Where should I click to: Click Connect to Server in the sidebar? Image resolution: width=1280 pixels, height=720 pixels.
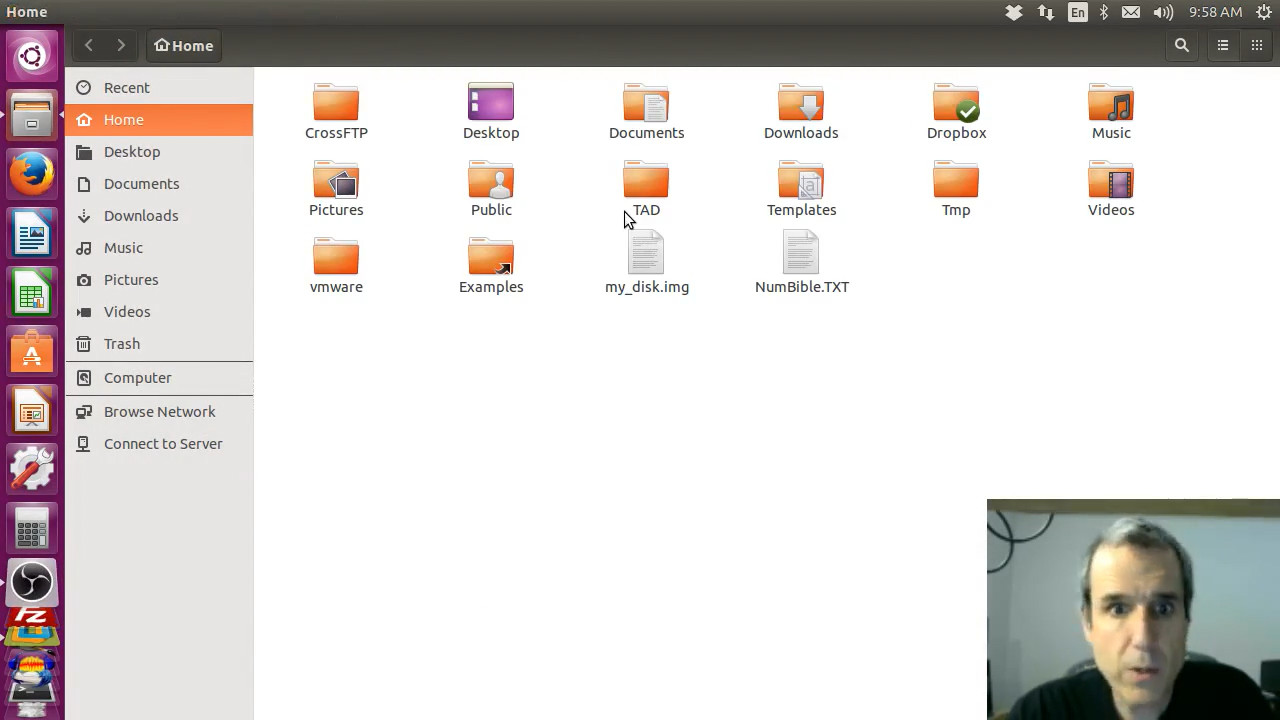159,443
